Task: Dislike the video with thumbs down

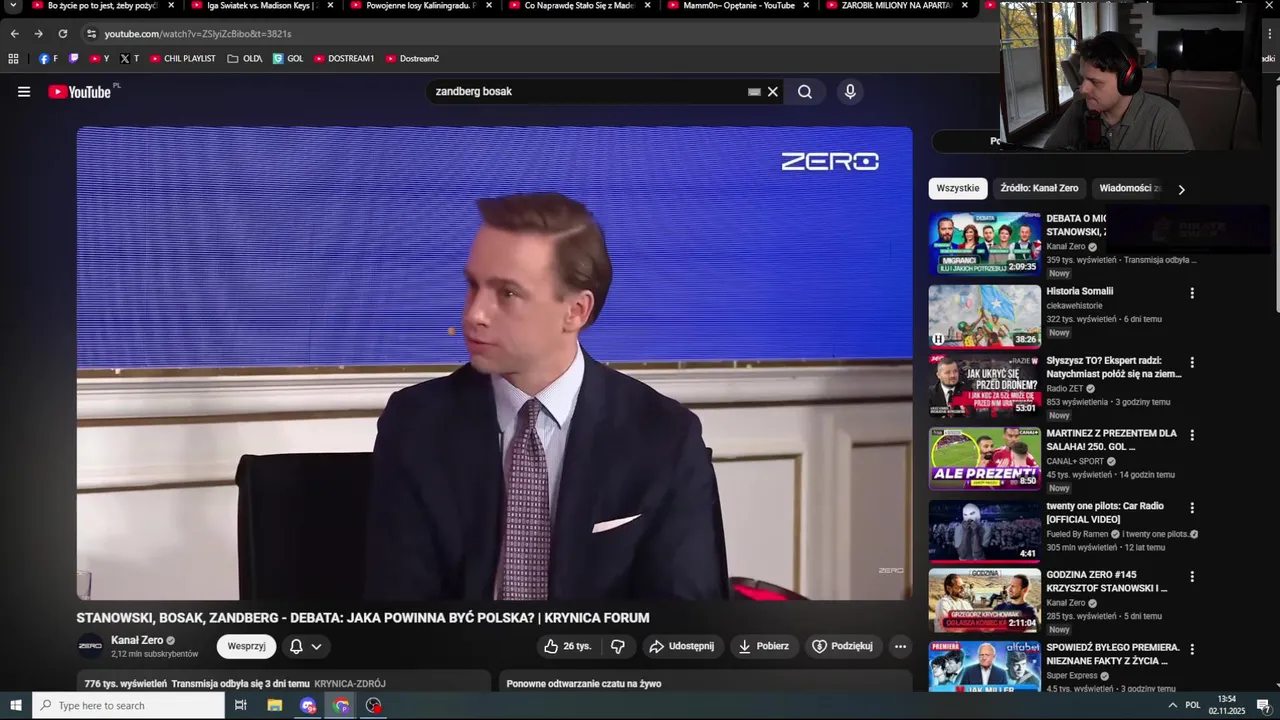Action: coord(618,646)
